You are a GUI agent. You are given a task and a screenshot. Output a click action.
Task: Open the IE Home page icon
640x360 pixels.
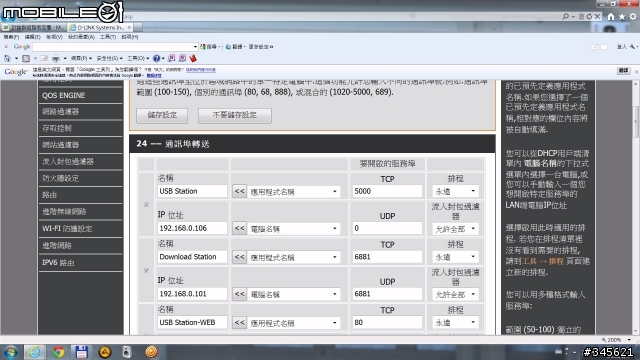tap(611, 17)
